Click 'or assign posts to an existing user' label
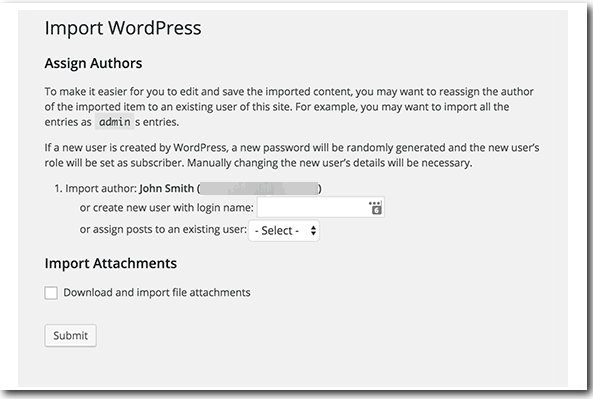The image size is (593, 399). (163, 230)
